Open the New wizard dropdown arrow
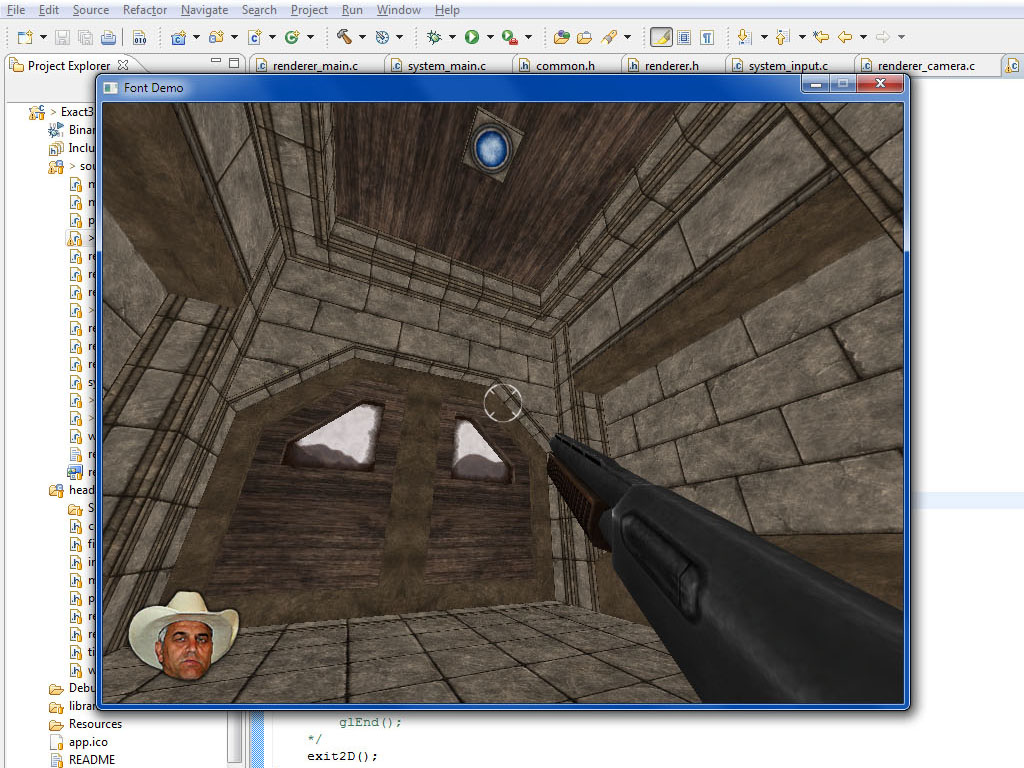The height and width of the screenshot is (768, 1024). tap(43, 37)
